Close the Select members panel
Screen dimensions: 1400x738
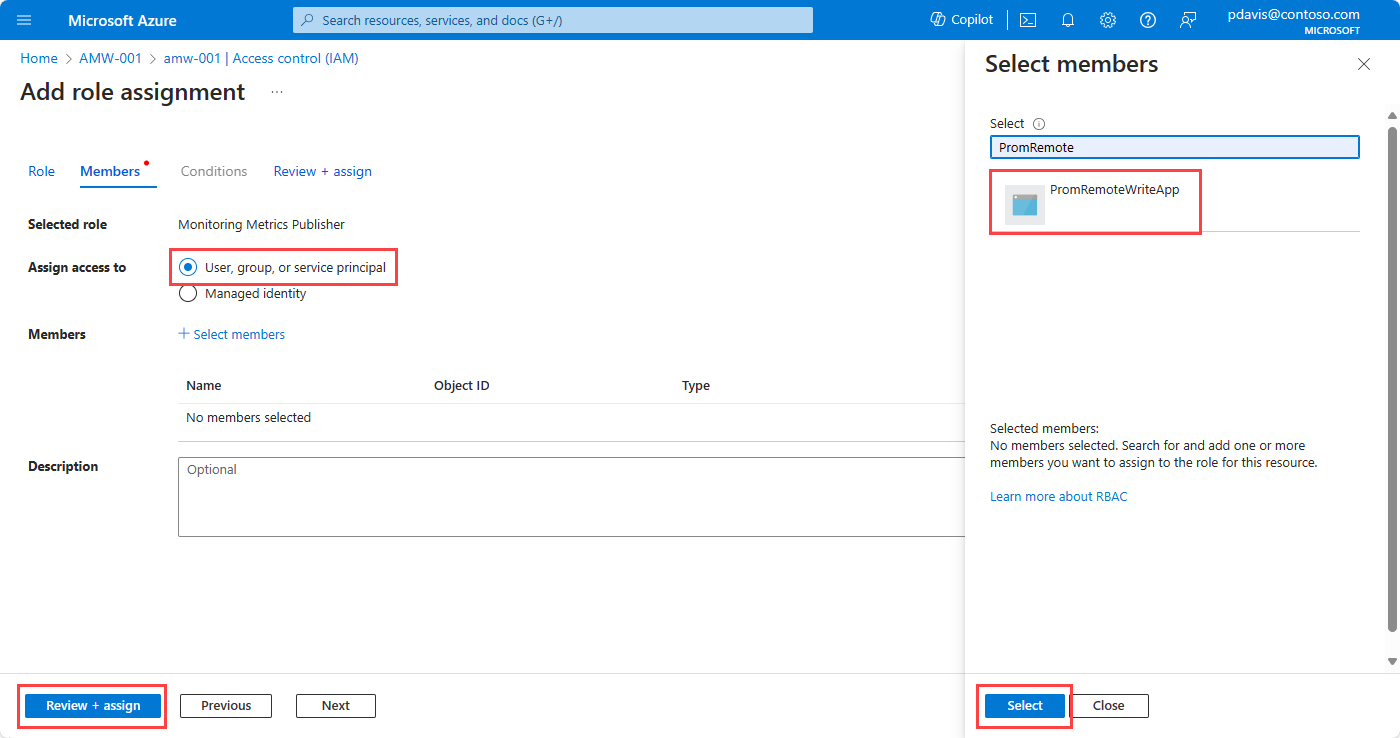tap(1364, 64)
